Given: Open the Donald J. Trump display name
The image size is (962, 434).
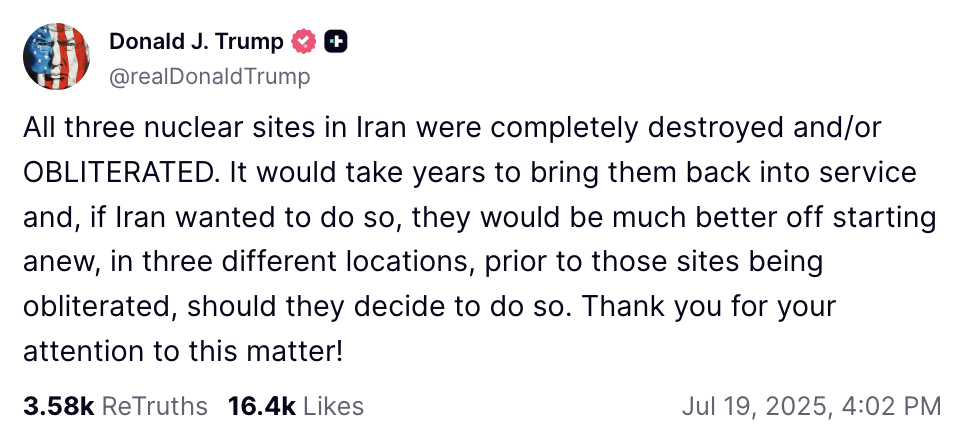Looking at the screenshot, I should coord(196,42).
